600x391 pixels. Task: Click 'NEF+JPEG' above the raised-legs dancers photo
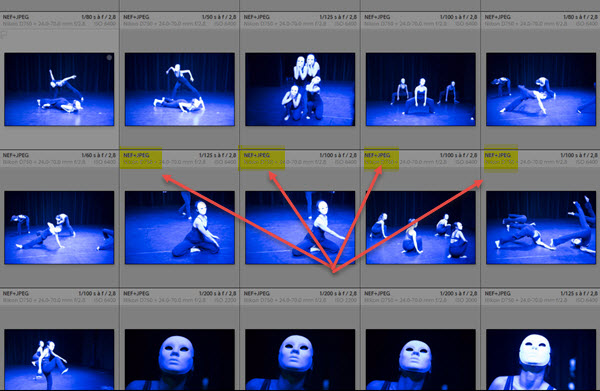(498, 155)
